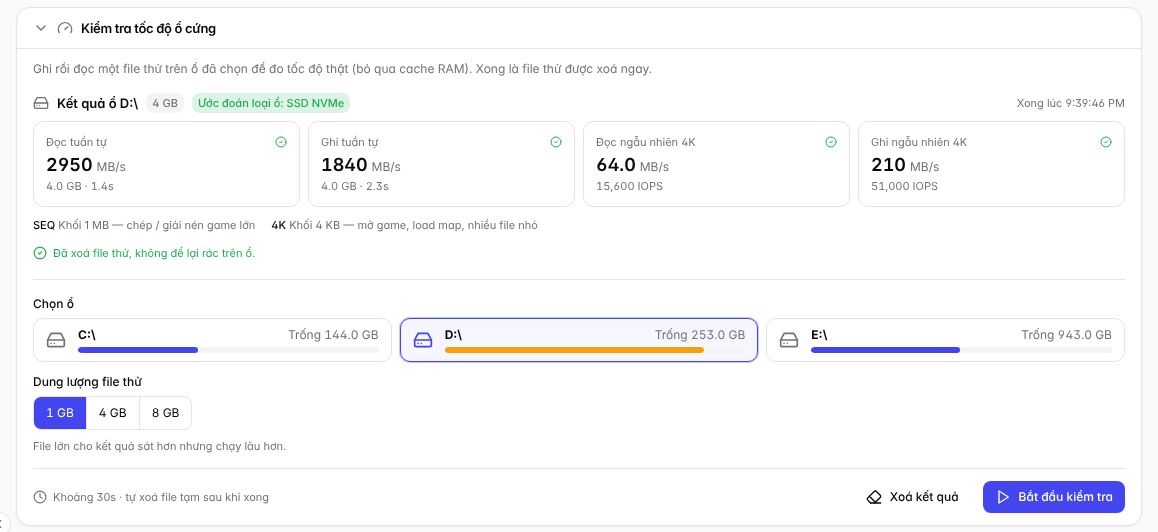This screenshot has width=1158, height=532.
Task: Click the Trống 253.0 GB label
Action: 700,335
